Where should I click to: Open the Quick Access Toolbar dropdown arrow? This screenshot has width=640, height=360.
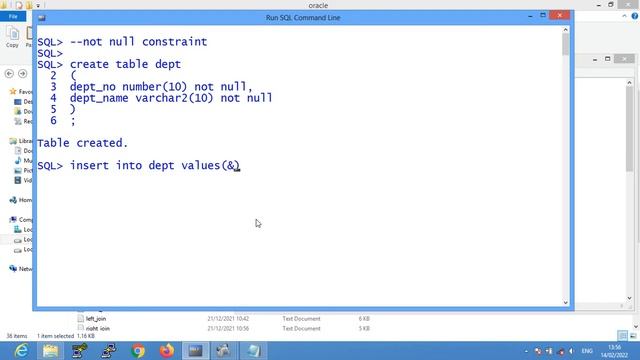pos(38,5)
